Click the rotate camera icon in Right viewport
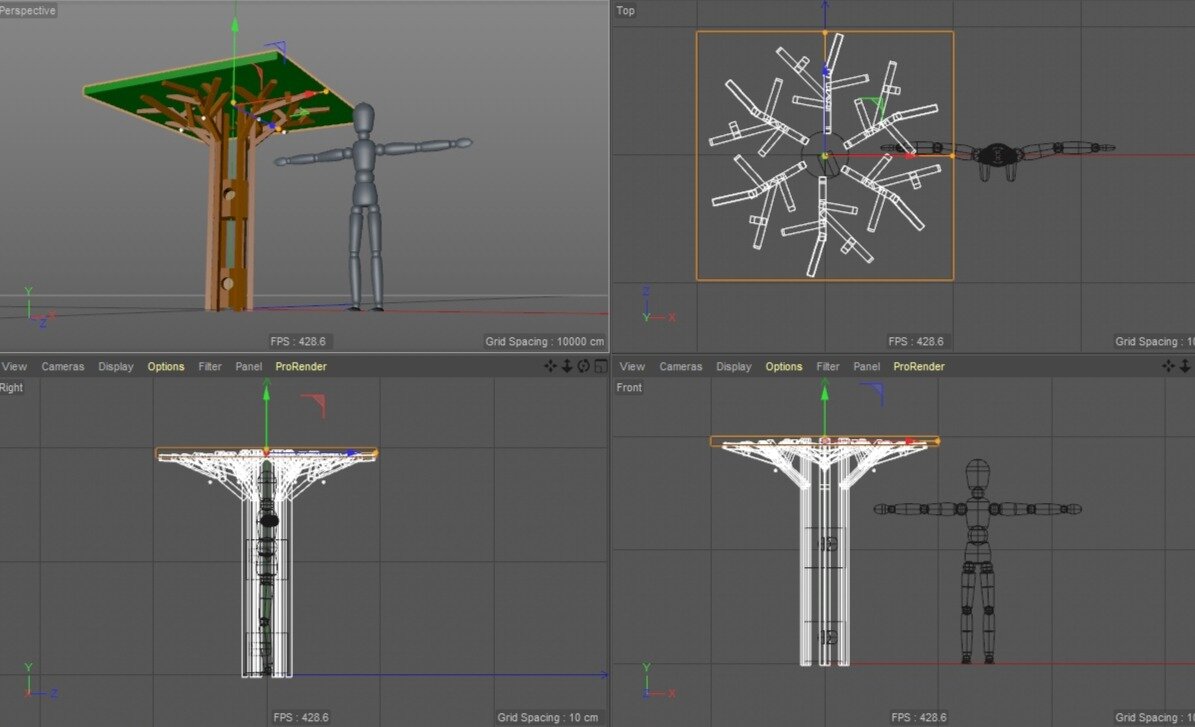 [584, 367]
